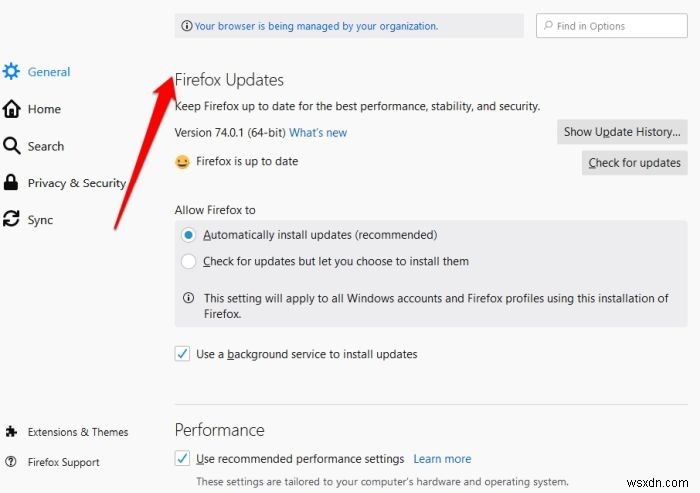Viewport: 700px width, 493px height.
Task: Click the Privacy & Security lock icon
Action: click(11, 183)
